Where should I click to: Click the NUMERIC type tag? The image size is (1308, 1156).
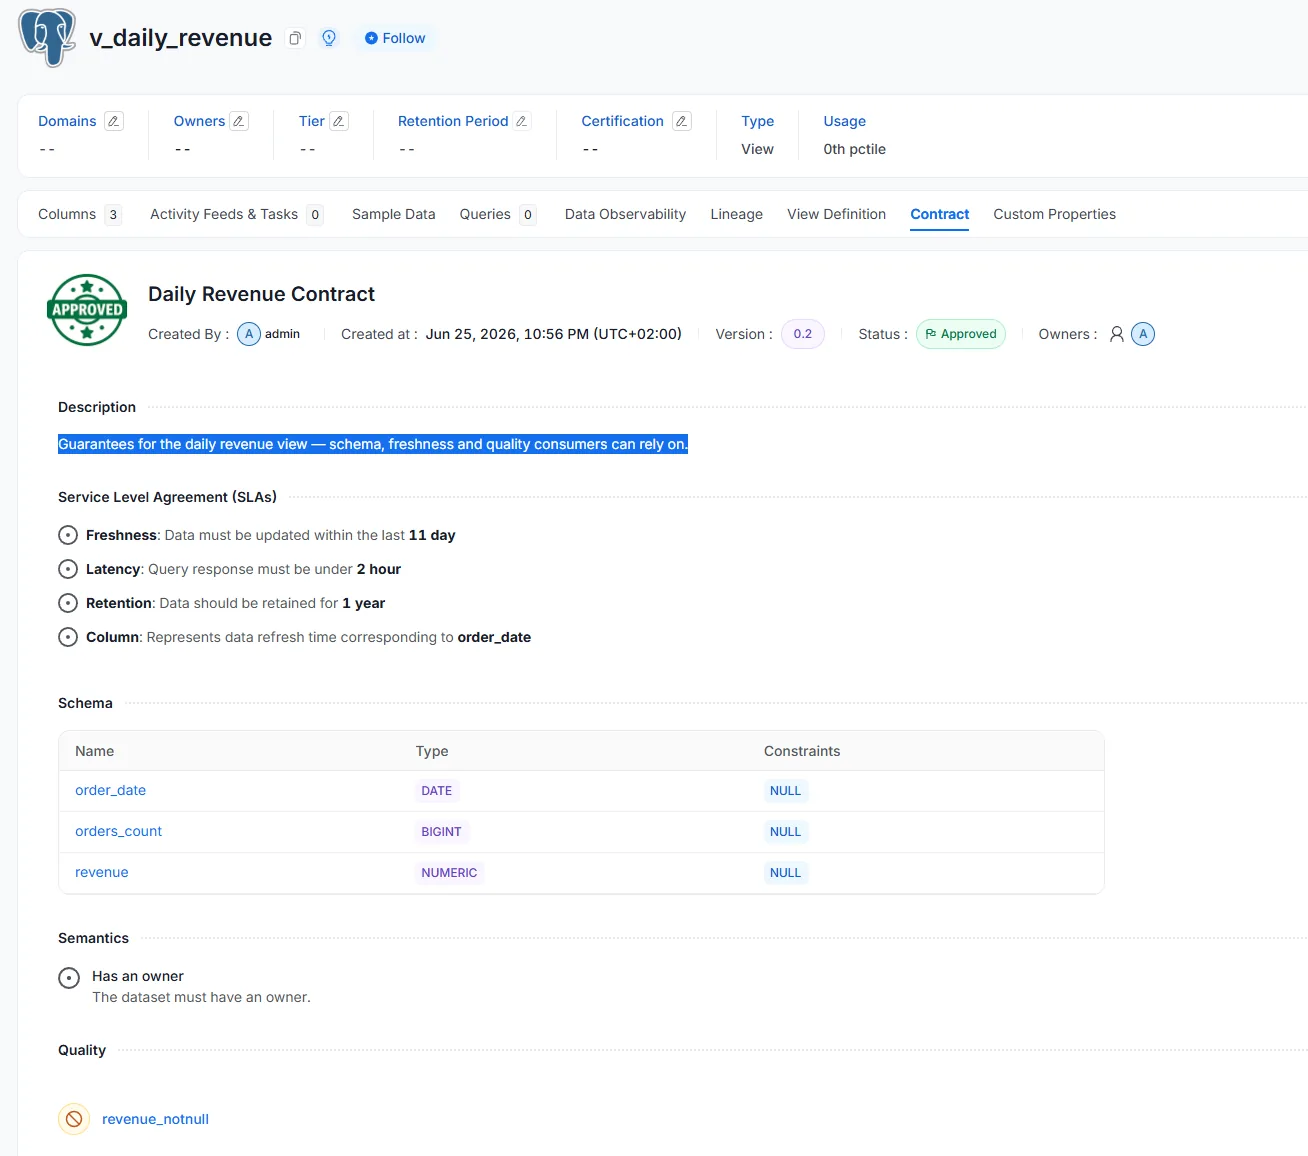pyautogui.click(x=449, y=873)
